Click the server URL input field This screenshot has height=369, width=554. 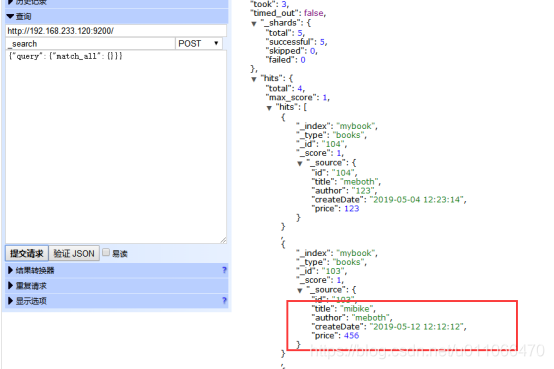[x=116, y=31]
